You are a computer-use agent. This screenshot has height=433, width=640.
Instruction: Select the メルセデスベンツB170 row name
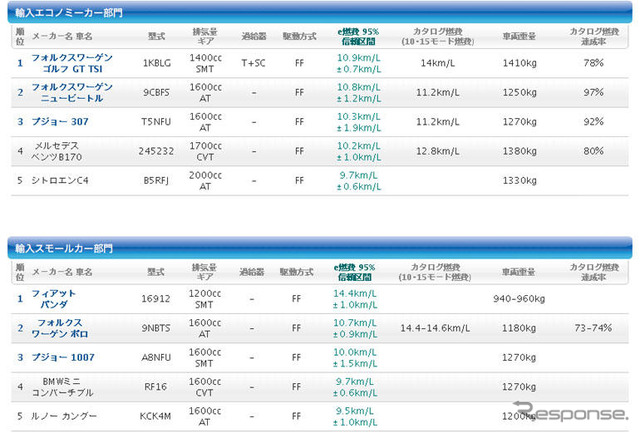point(56,151)
